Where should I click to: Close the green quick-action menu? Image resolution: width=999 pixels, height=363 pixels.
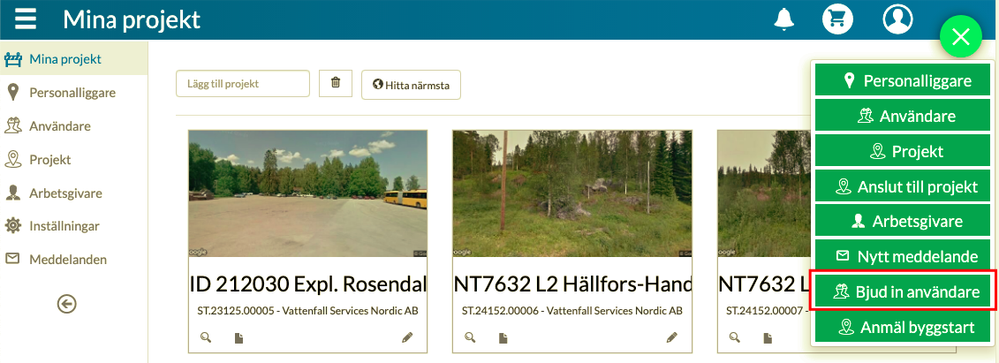pos(961,37)
